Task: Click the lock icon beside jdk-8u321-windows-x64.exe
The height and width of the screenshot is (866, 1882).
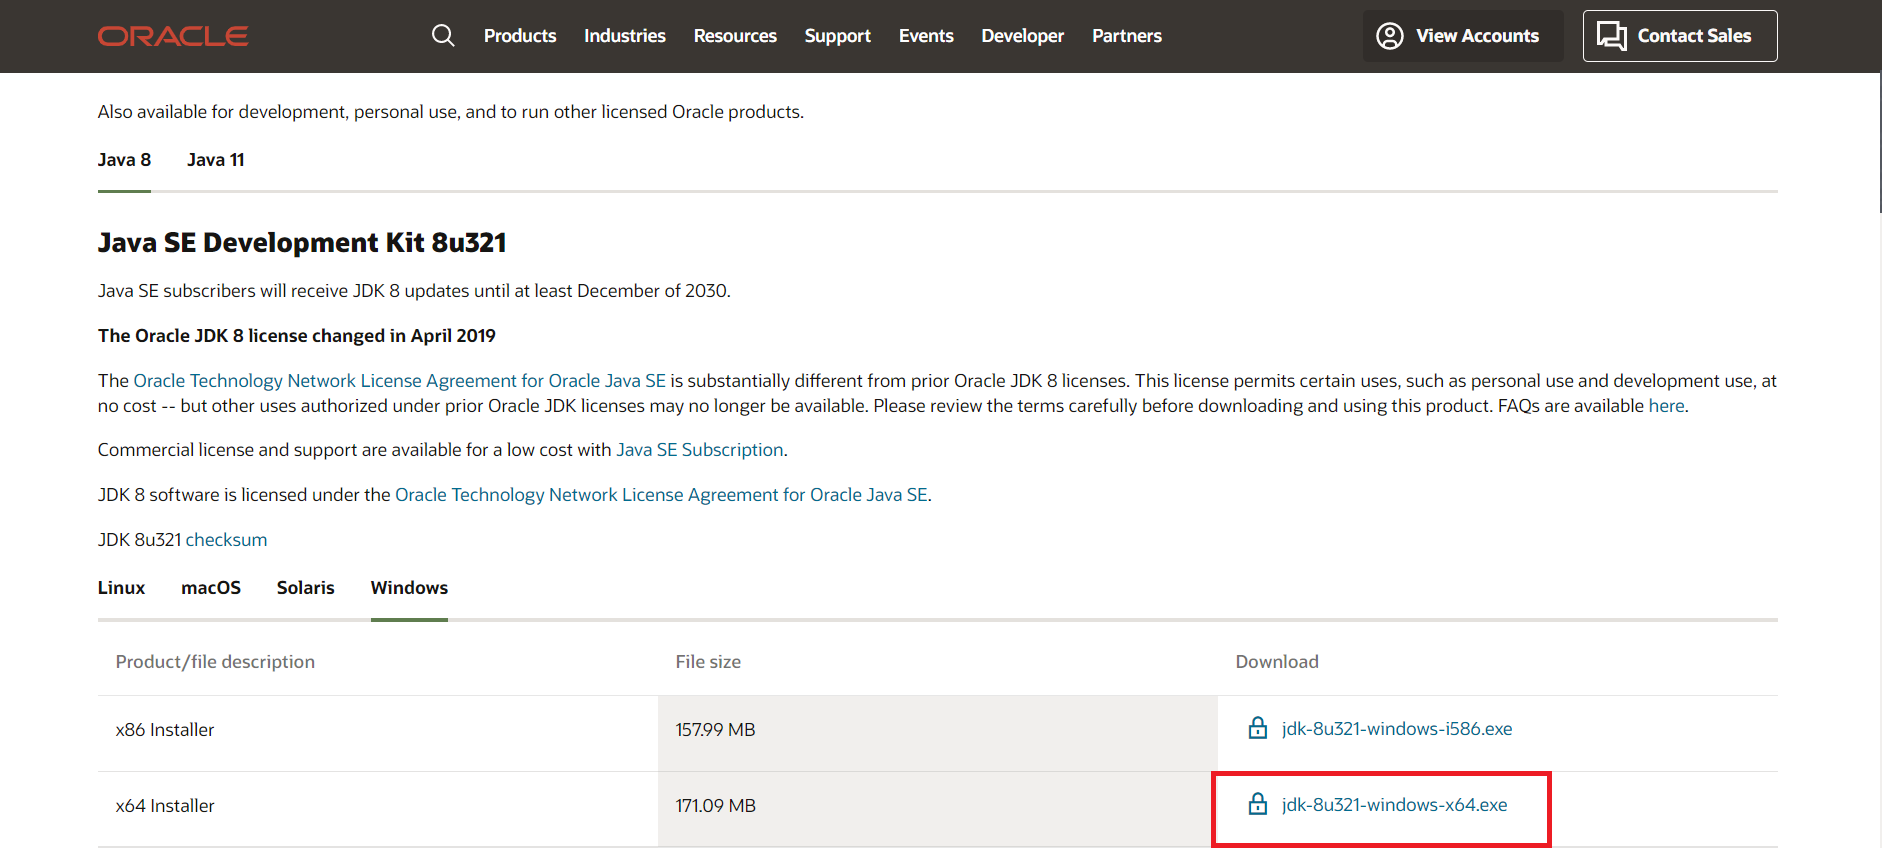Action: tap(1258, 804)
